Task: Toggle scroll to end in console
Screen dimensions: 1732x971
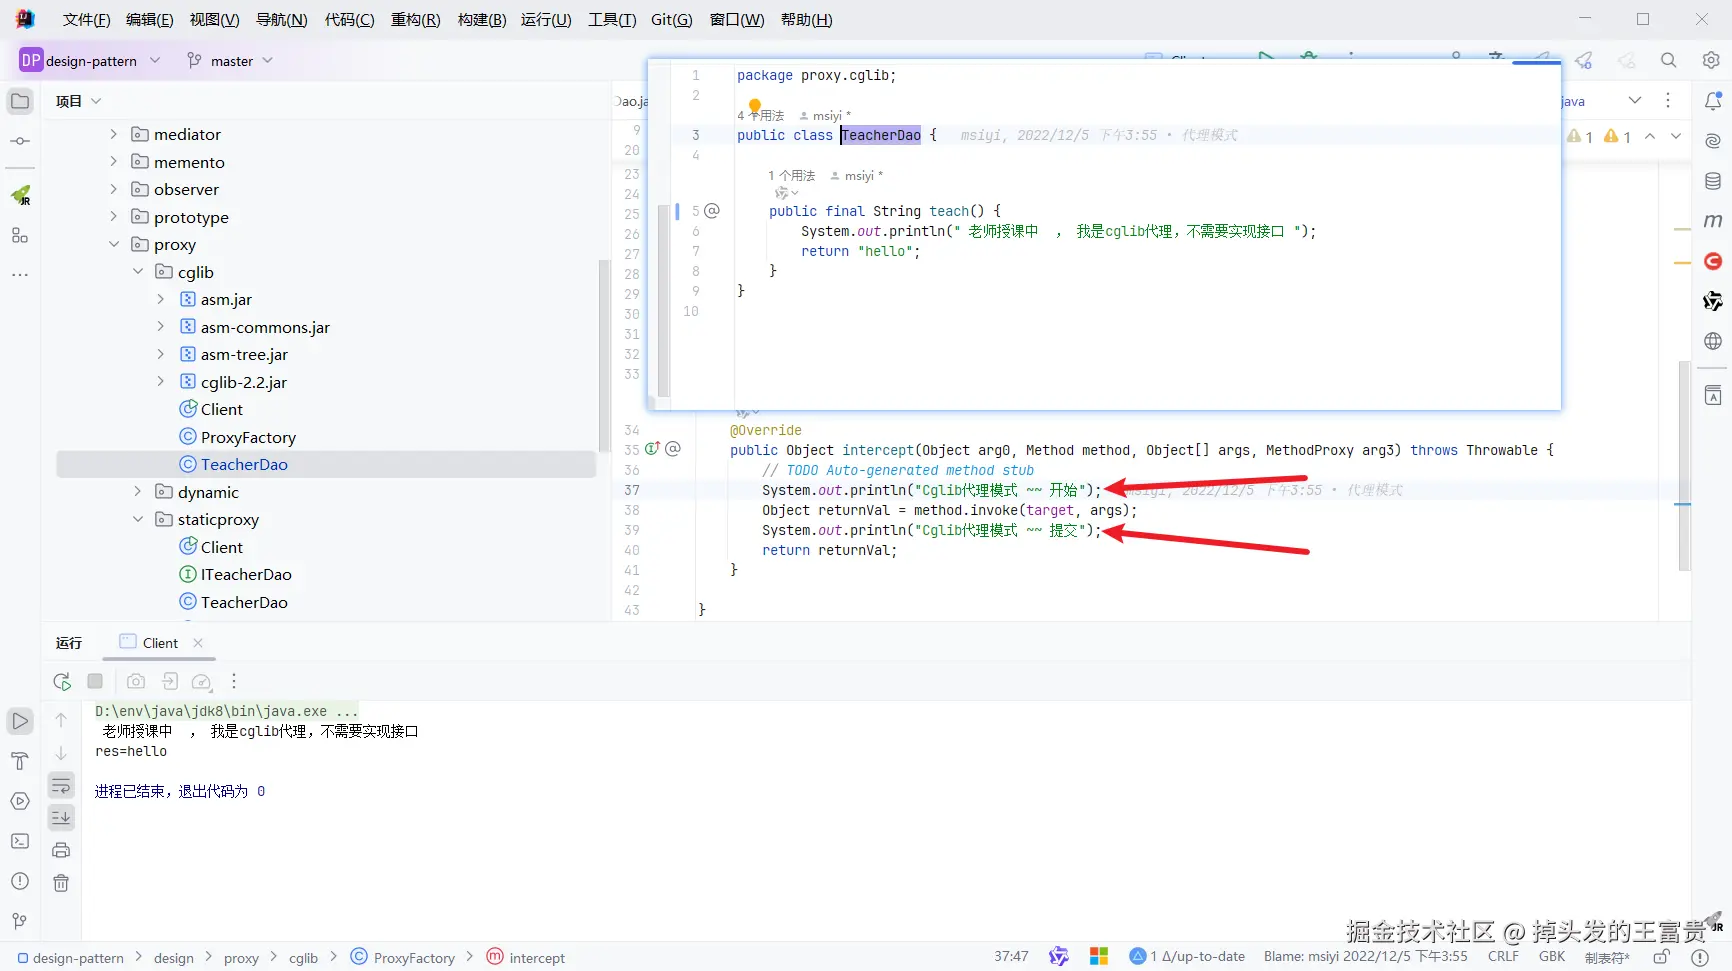Action: [61, 817]
